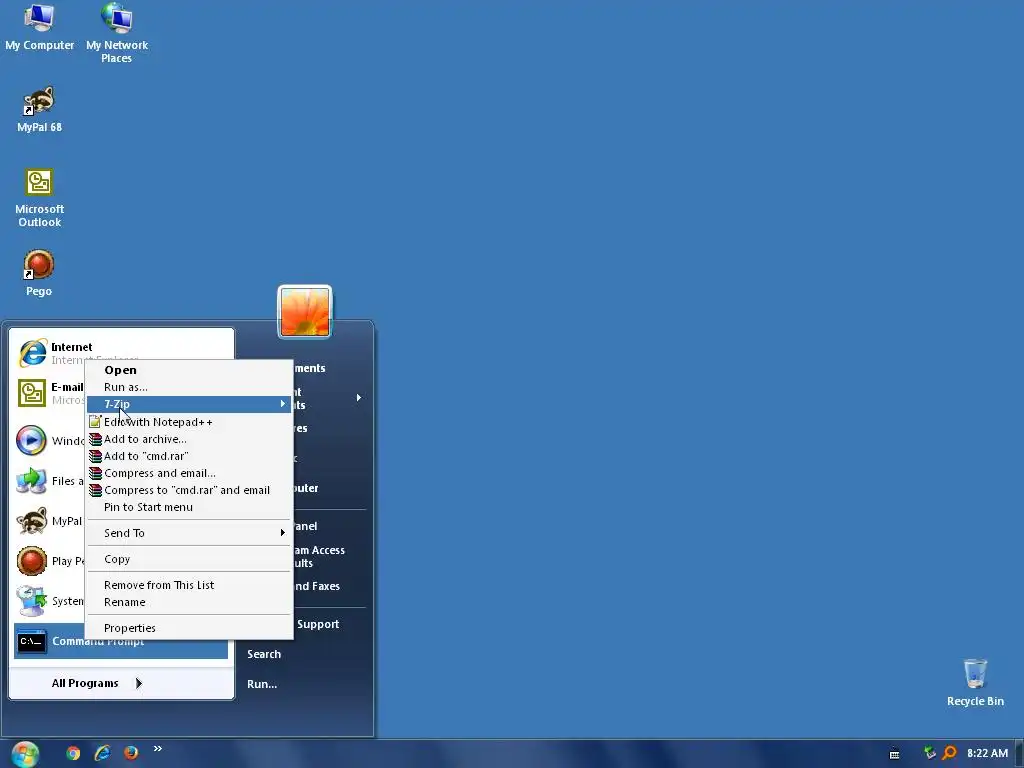Choose Rename in the context menu
This screenshot has height=768, width=1024.
(189, 602)
